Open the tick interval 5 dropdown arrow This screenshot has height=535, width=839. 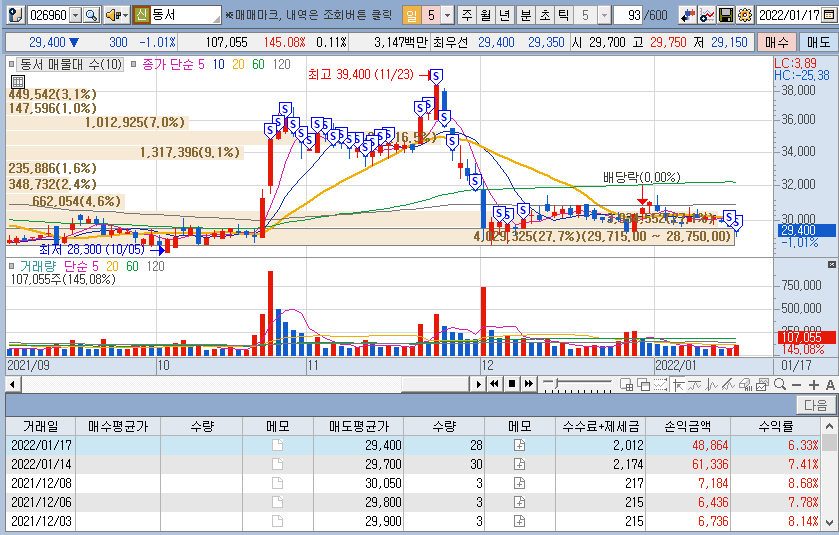coord(604,15)
